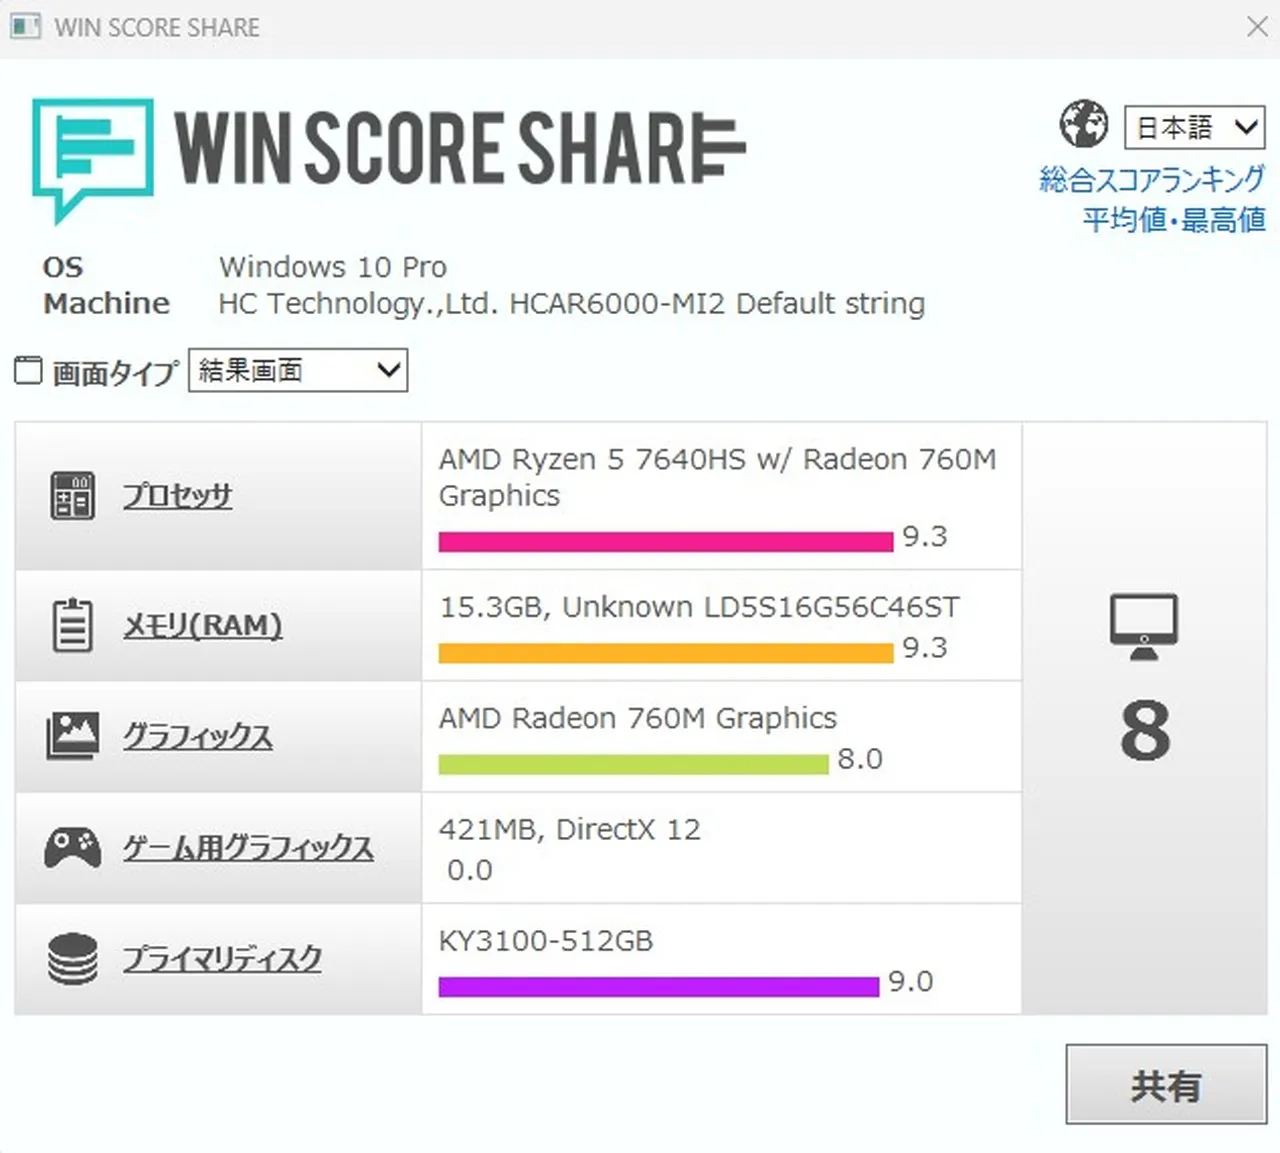The width and height of the screenshot is (1280, 1153).
Task: Open the プロセッサ link
Action: [x=177, y=496]
